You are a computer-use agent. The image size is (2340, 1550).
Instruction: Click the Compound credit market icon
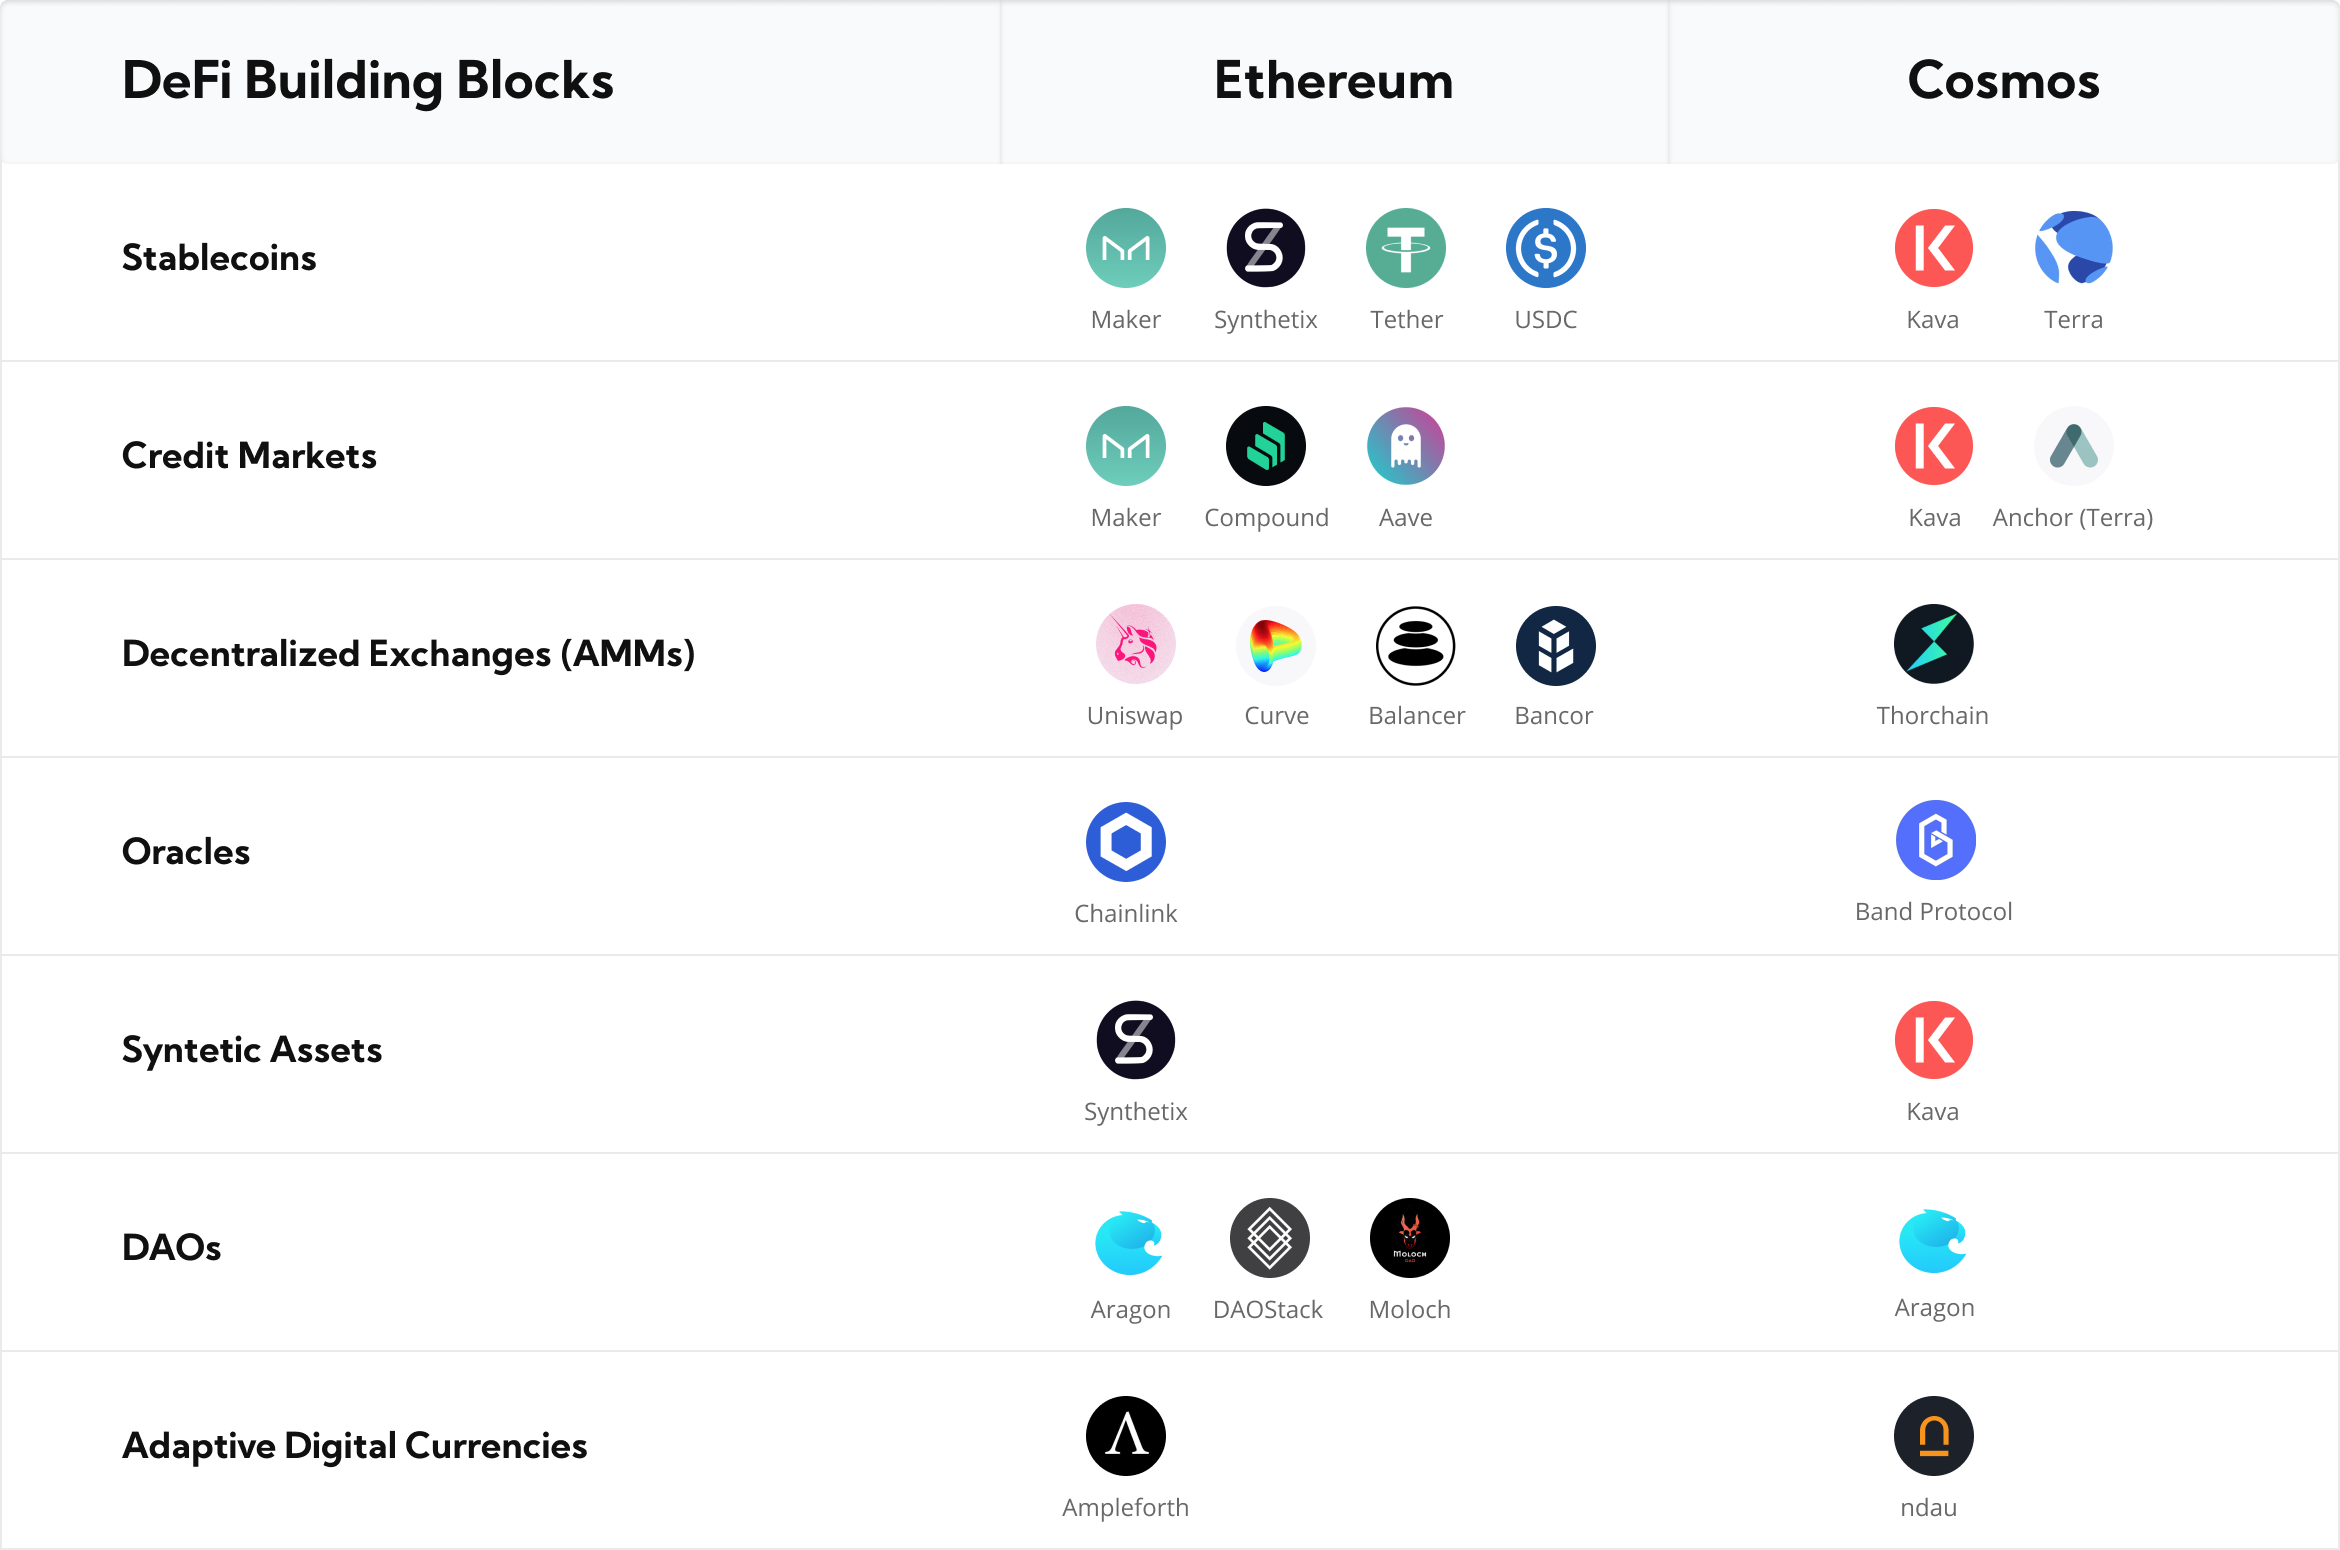click(x=1265, y=446)
